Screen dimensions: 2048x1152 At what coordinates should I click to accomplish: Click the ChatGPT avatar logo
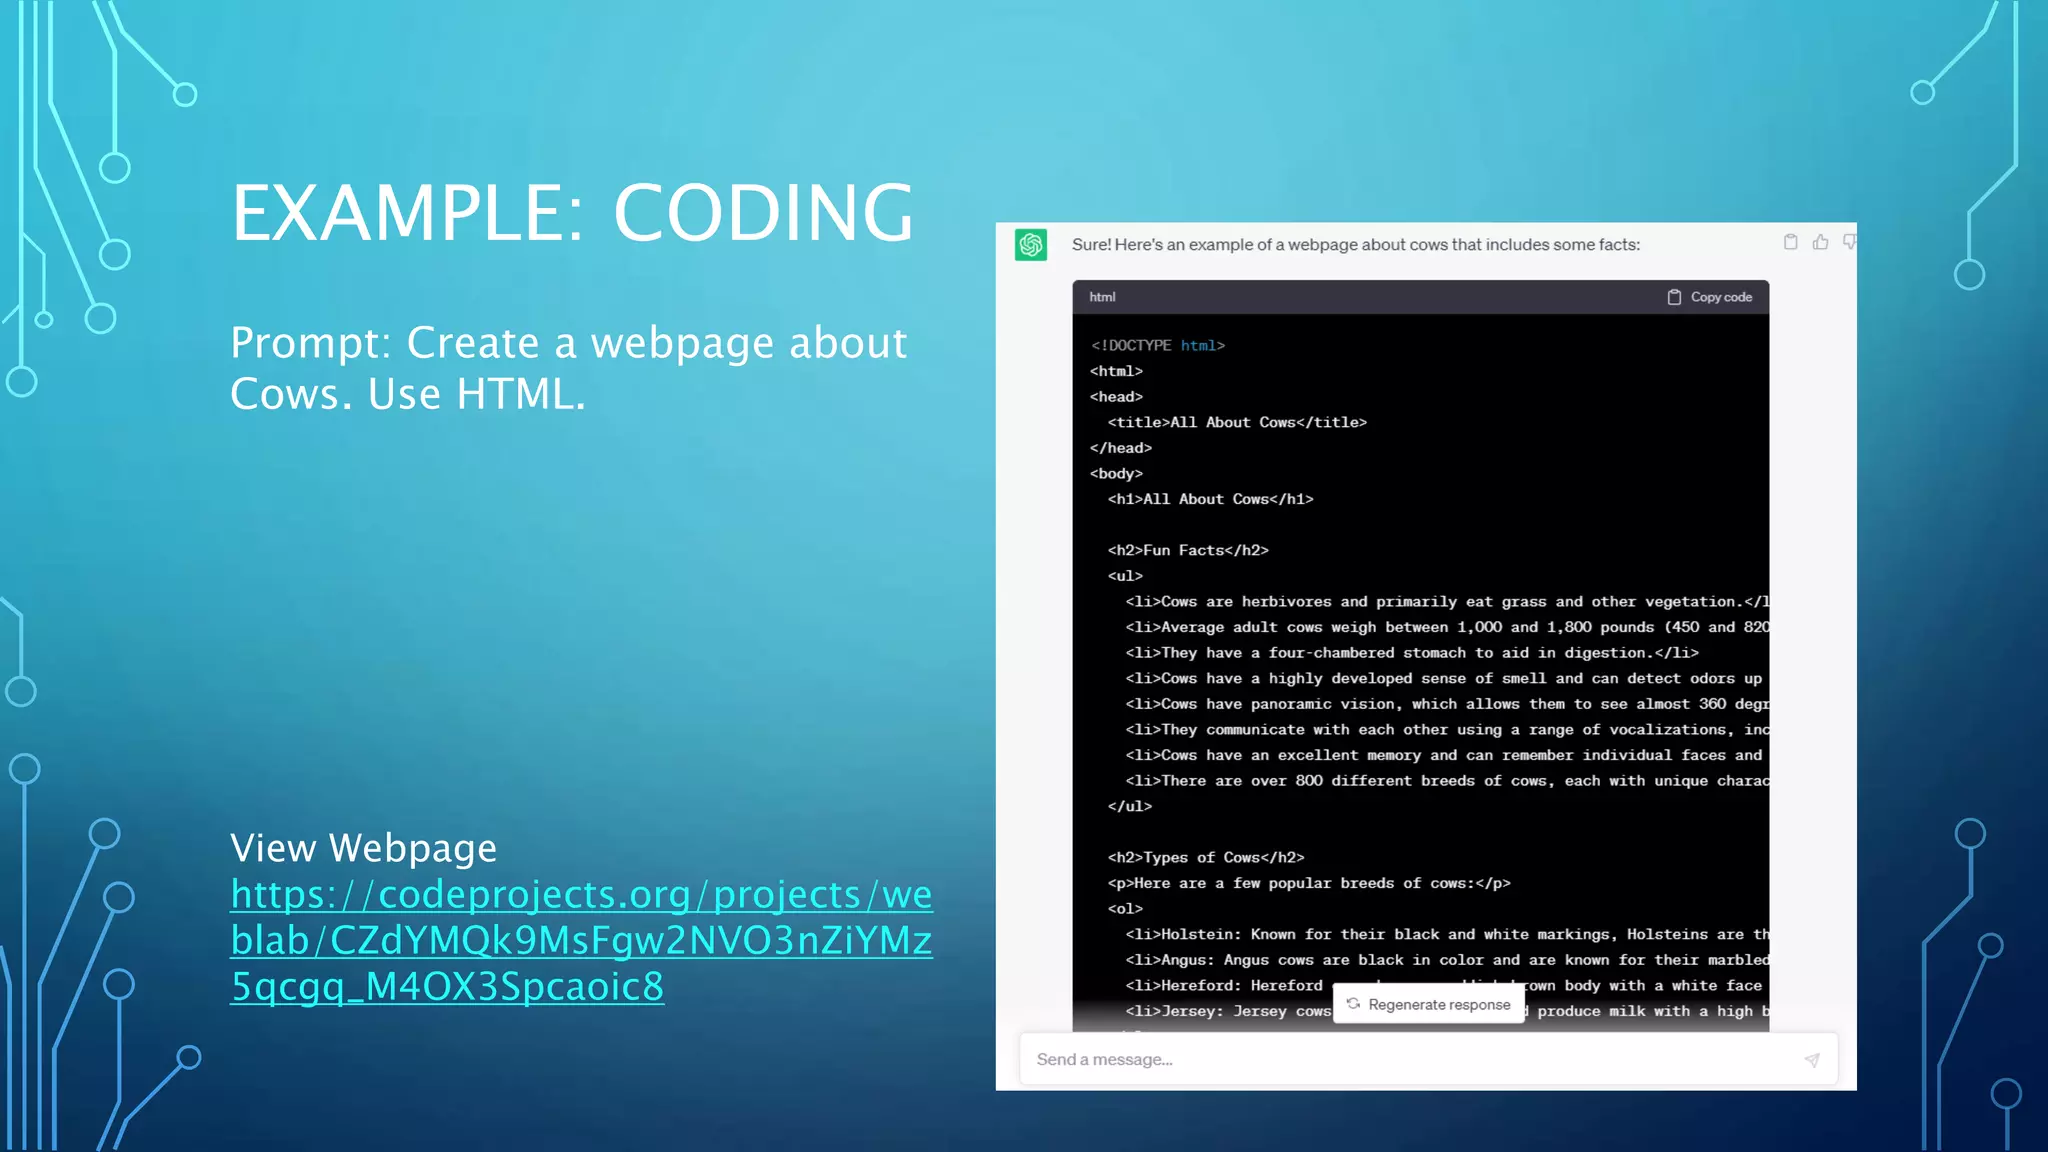[x=1030, y=245]
